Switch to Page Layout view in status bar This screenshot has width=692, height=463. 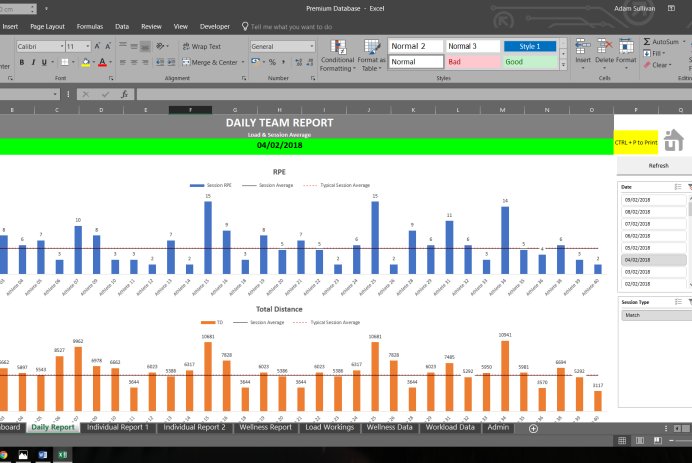[639, 440]
